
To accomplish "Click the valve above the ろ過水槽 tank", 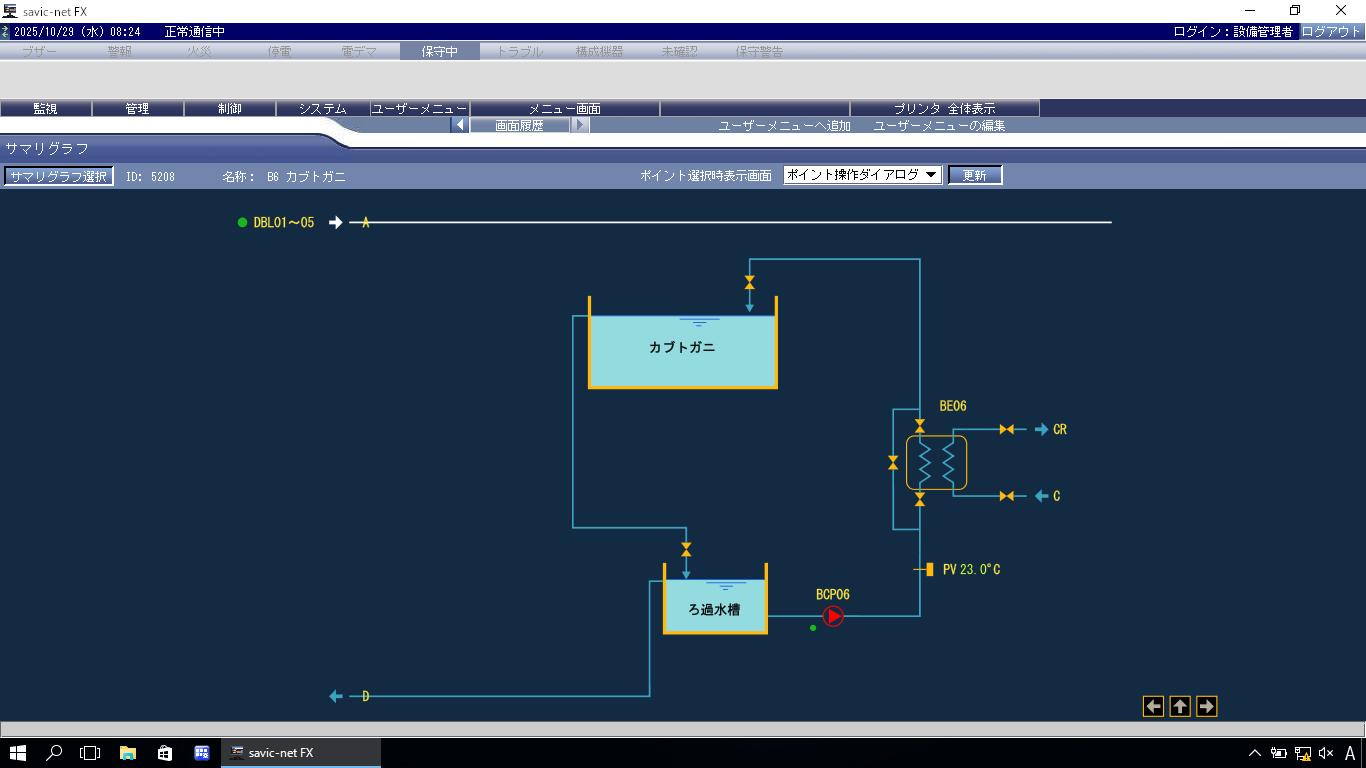I will click(x=686, y=549).
